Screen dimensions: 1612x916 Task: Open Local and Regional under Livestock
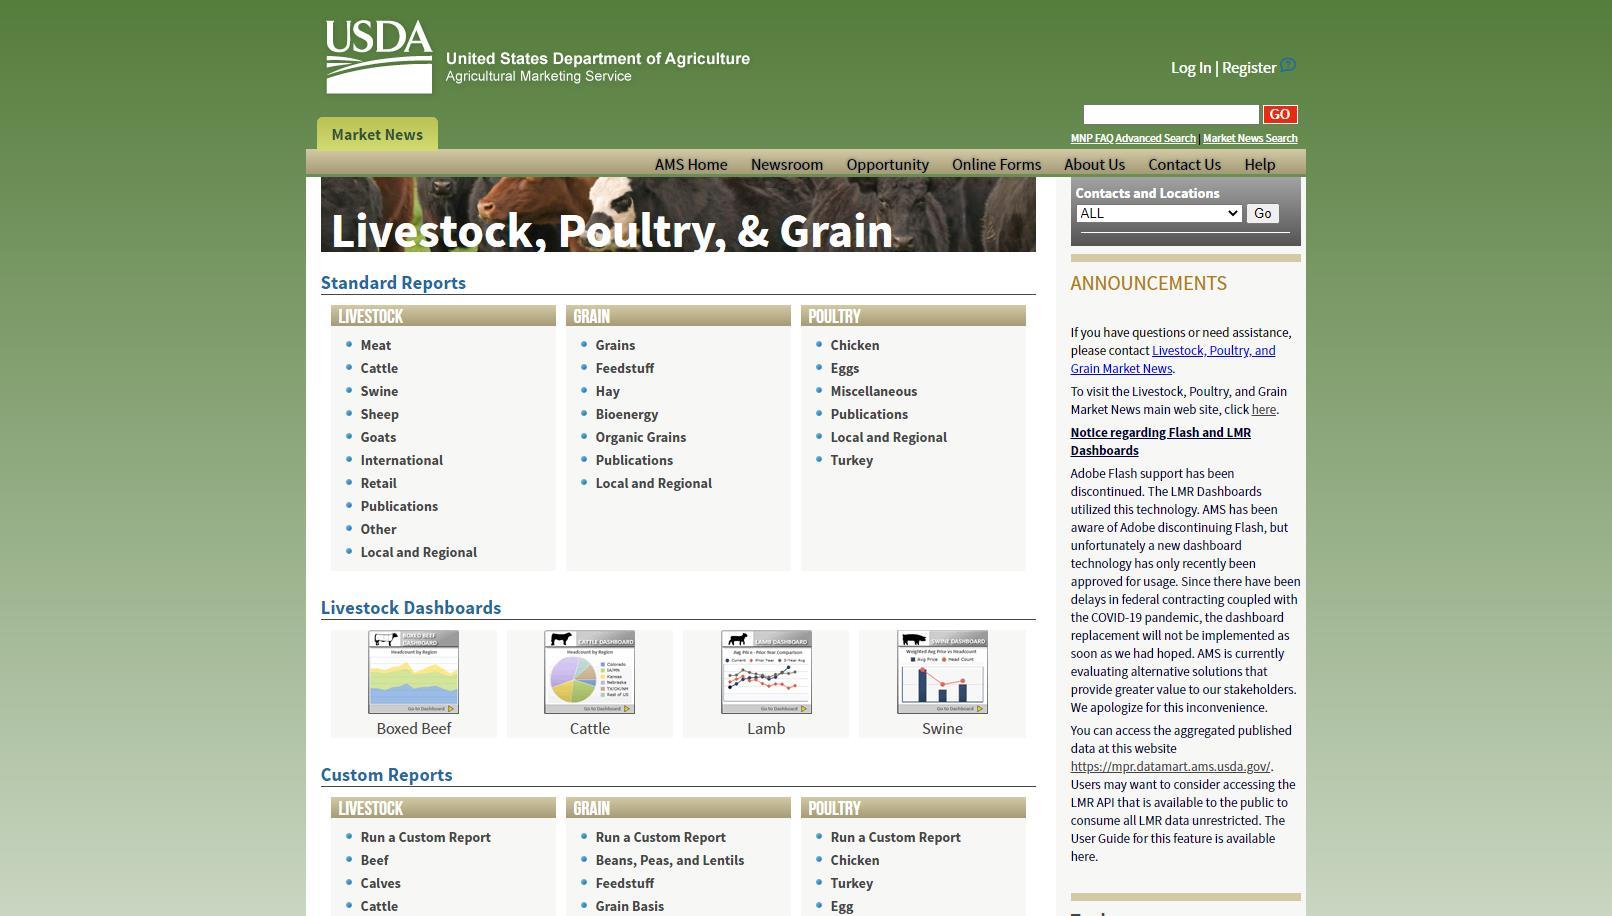click(419, 552)
